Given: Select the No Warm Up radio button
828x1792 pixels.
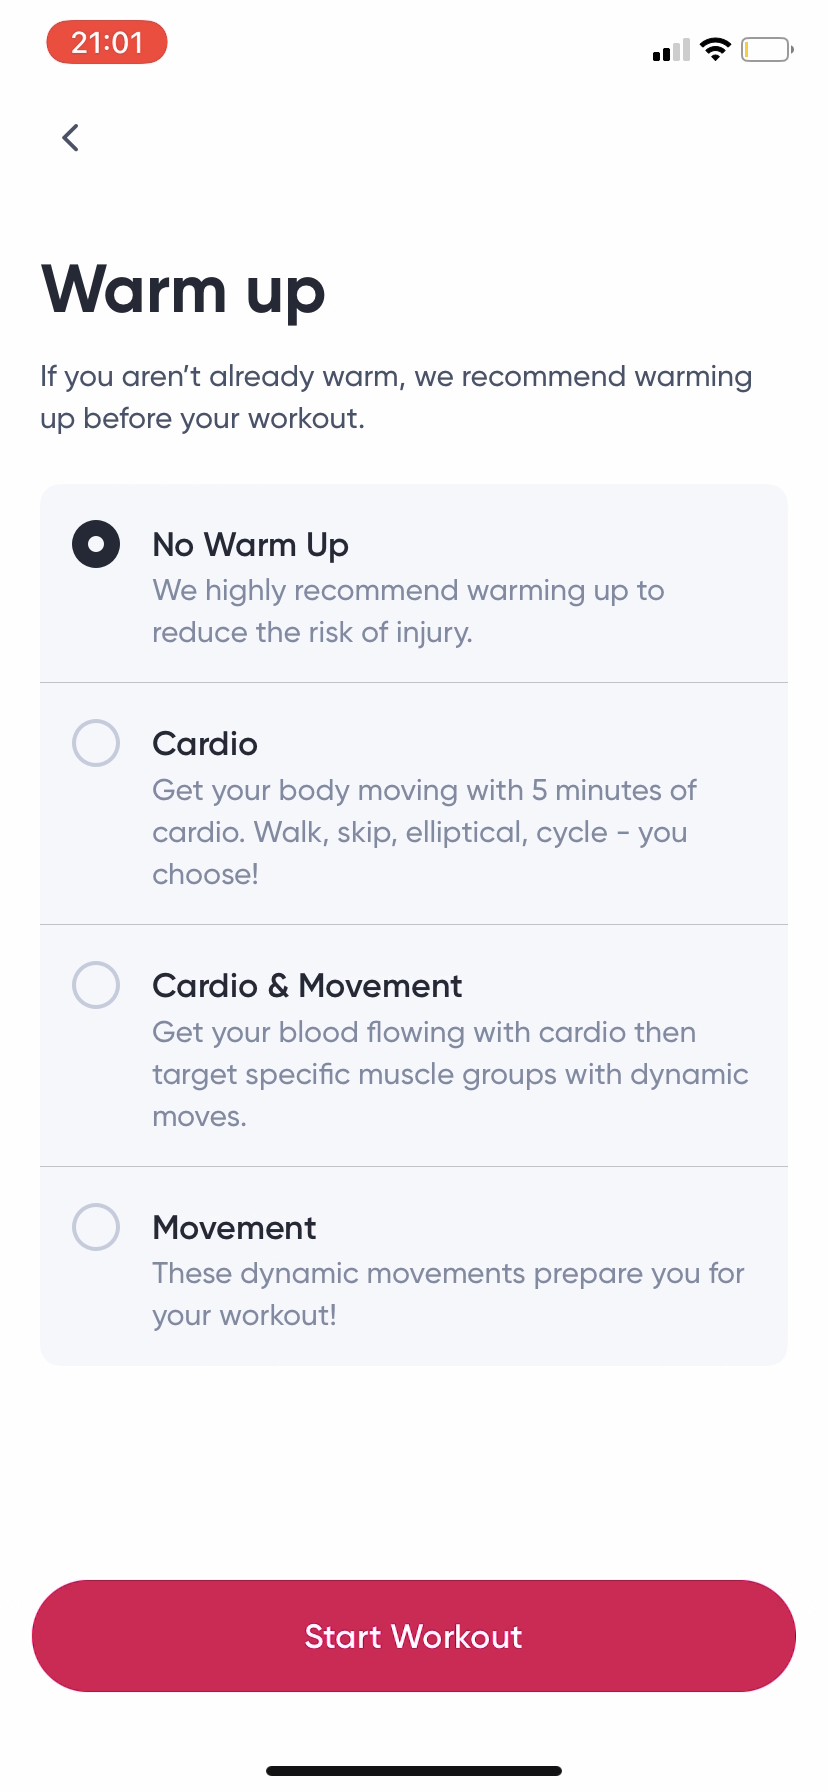Looking at the screenshot, I should [95, 543].
